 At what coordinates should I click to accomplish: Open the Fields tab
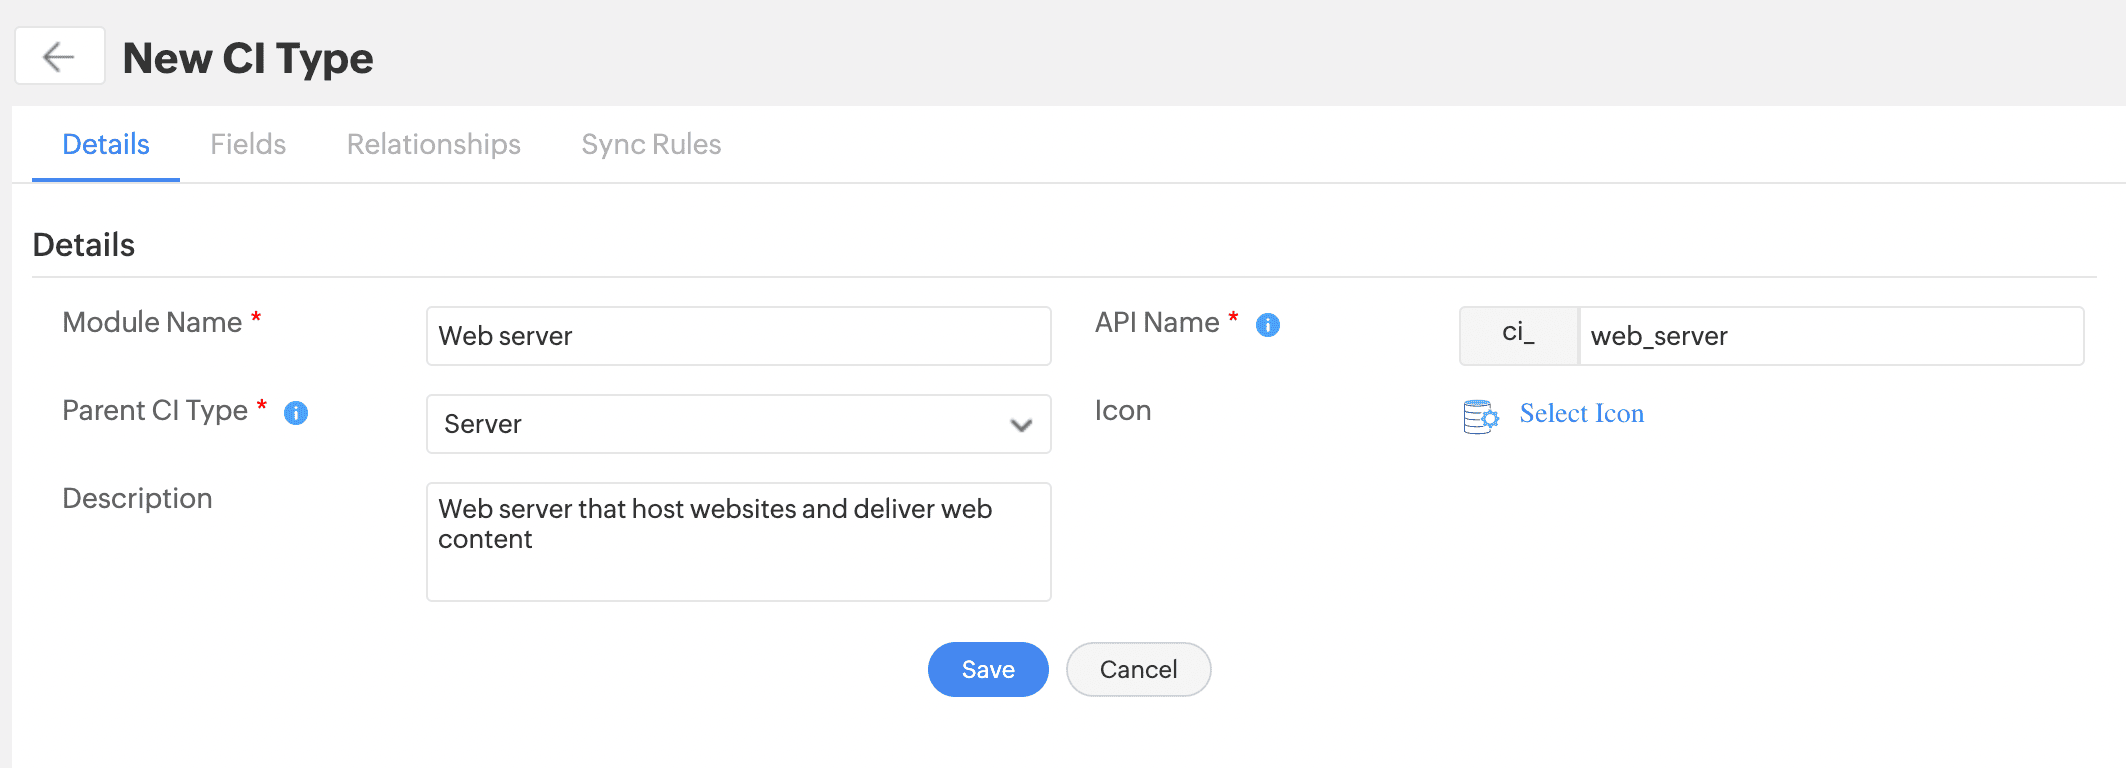coord(248,145)
